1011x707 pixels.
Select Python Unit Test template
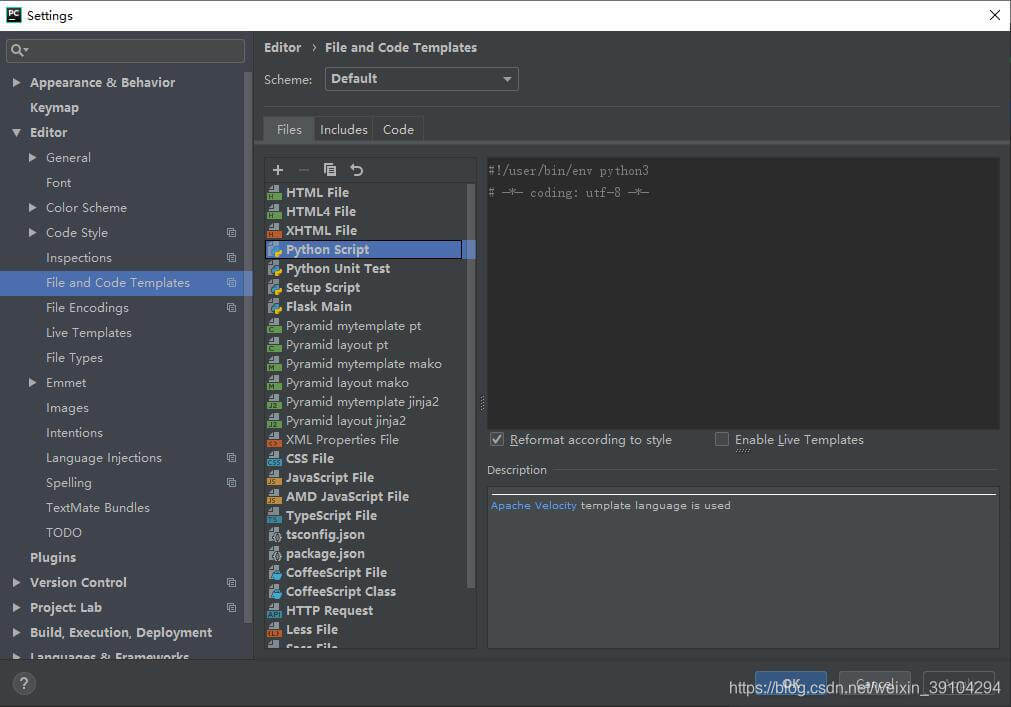click(337, 269)
